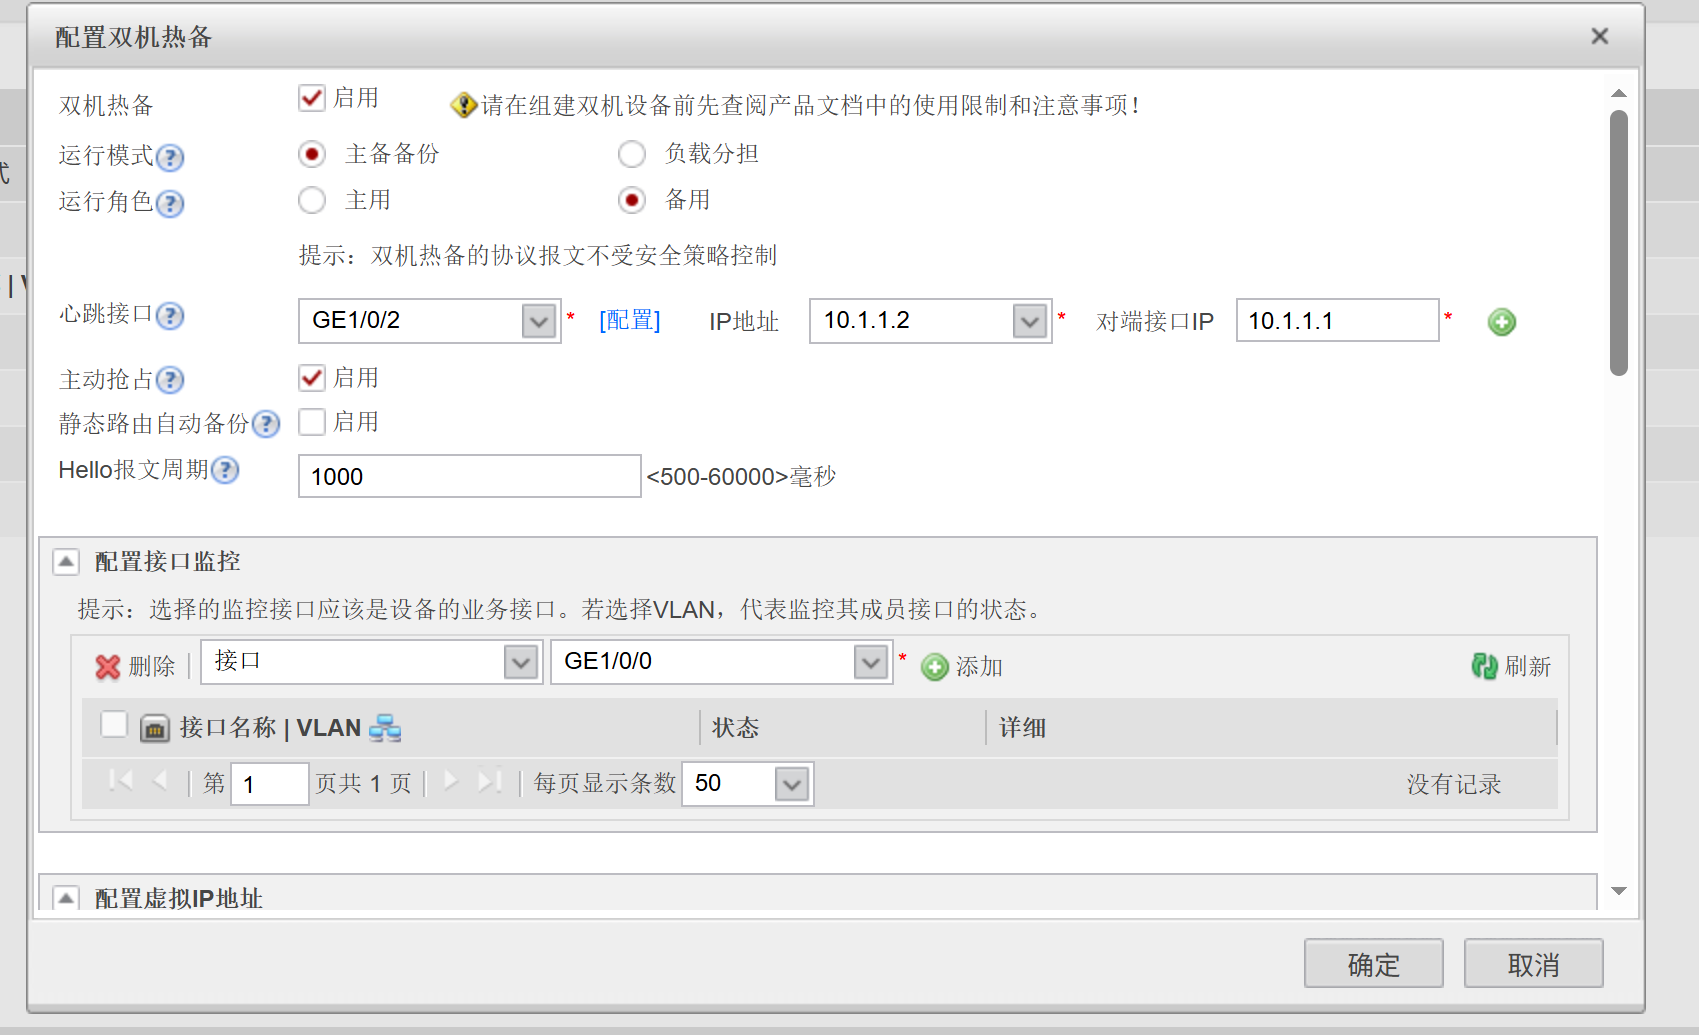Go to previous page arrow icon
1699x1035 pixels.
[x=160, y=781]
